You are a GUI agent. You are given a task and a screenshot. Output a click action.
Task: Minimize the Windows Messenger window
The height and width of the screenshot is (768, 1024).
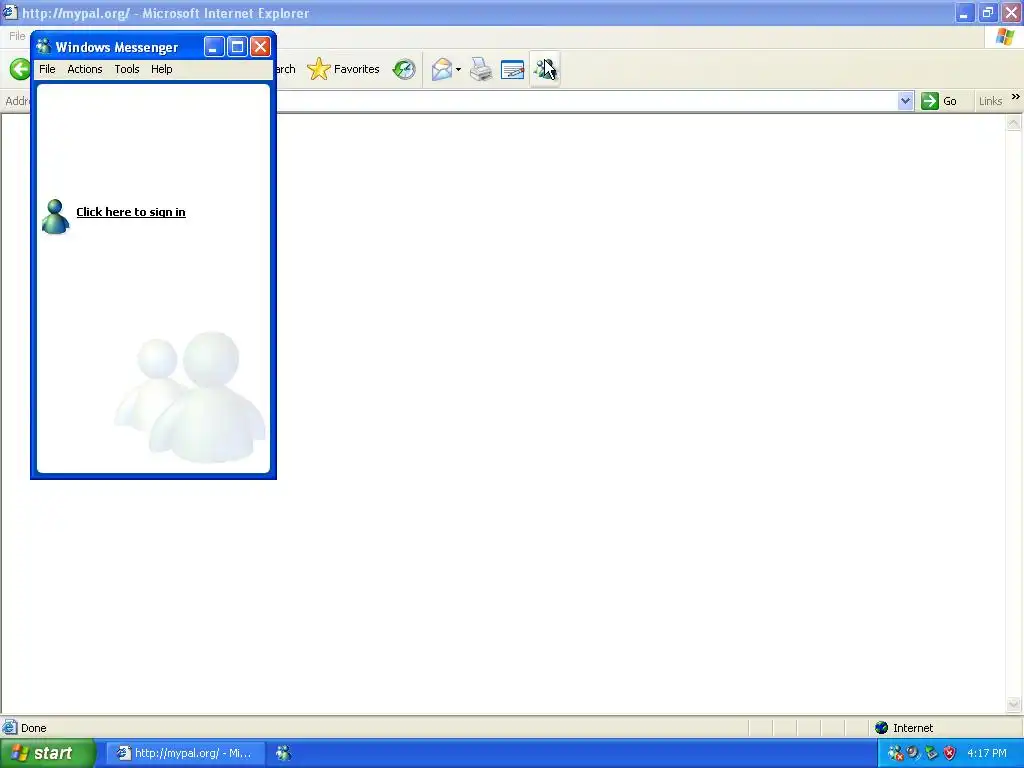click(214, 46)
